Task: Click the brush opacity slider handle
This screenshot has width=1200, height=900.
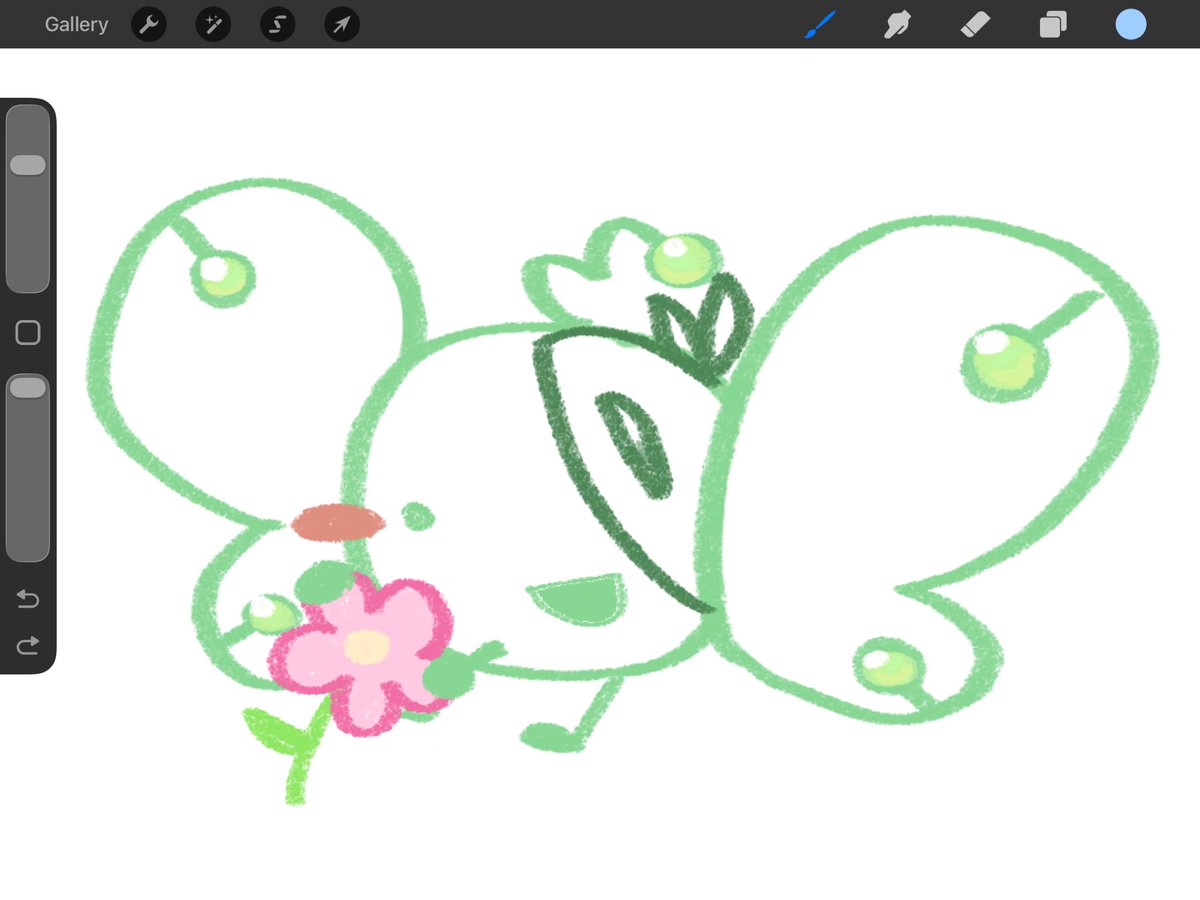Action: [x=28, y=387]
